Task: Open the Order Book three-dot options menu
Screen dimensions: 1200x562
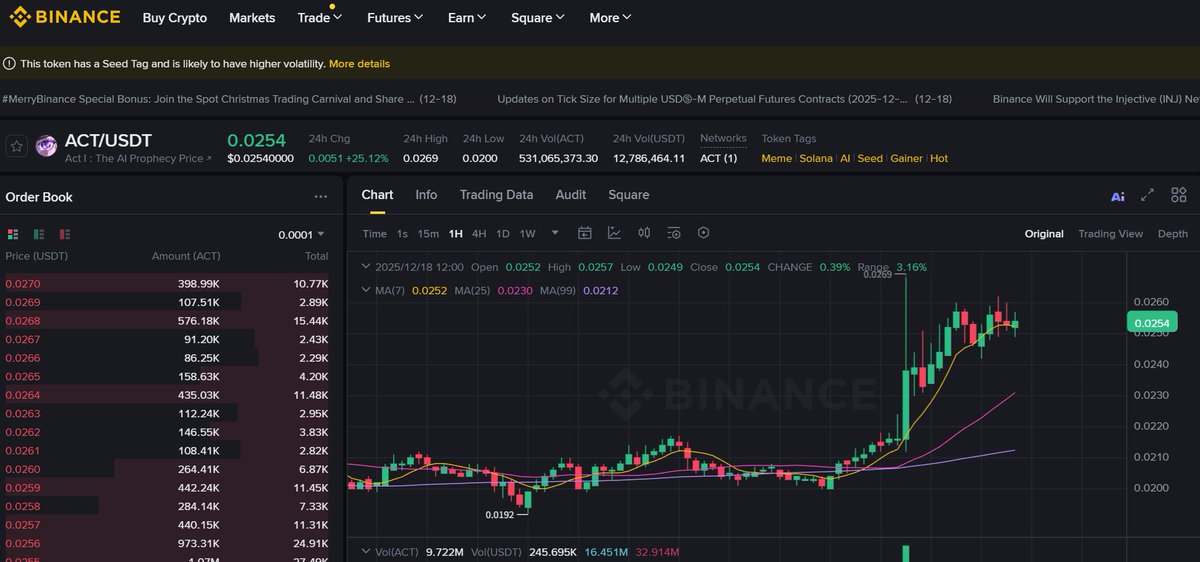Action: 320,197
